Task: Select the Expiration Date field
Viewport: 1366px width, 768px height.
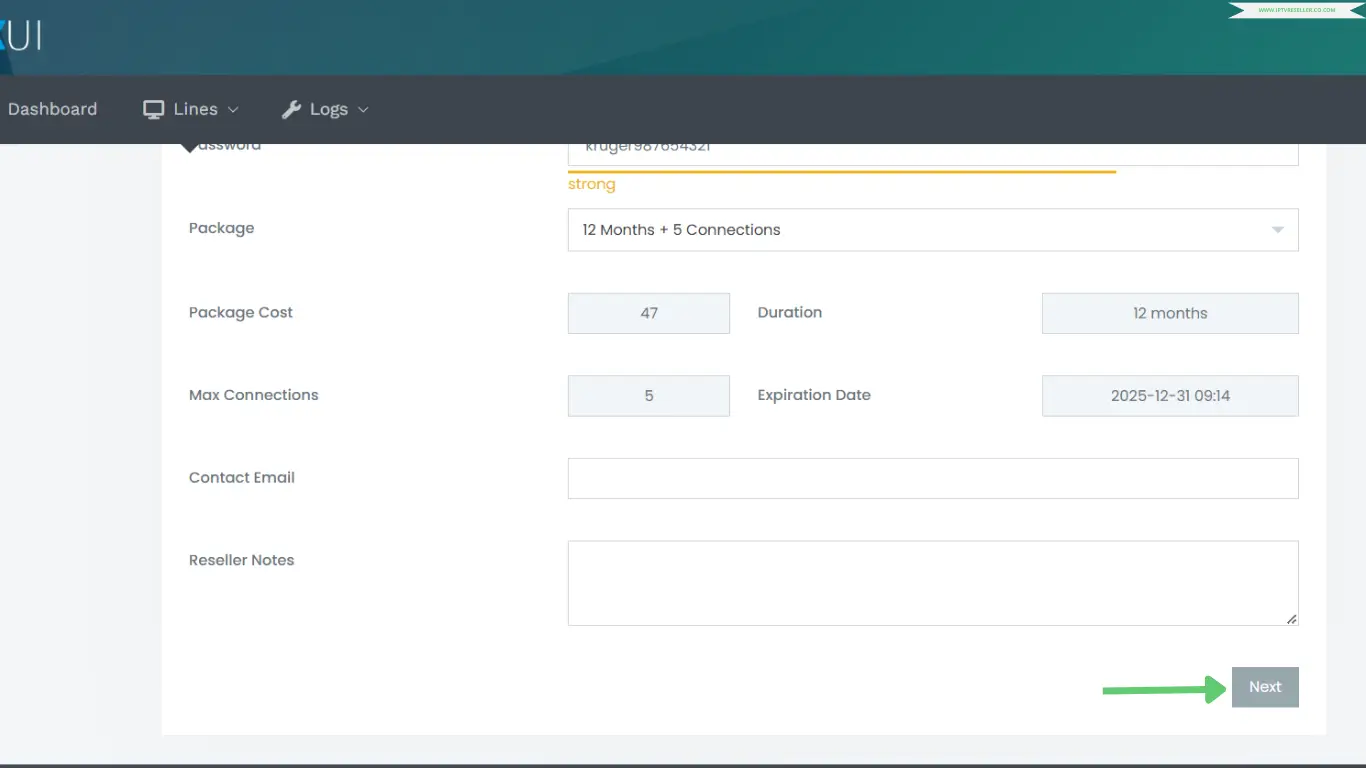Action: click(1169, 396)
